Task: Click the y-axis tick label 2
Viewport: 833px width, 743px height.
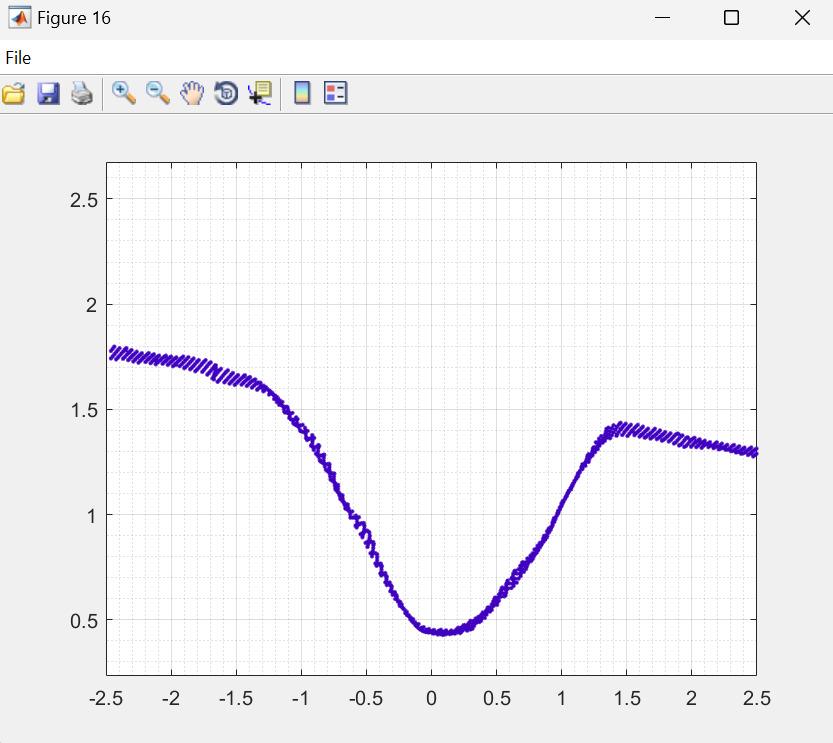Action: (x=91, y=305)
